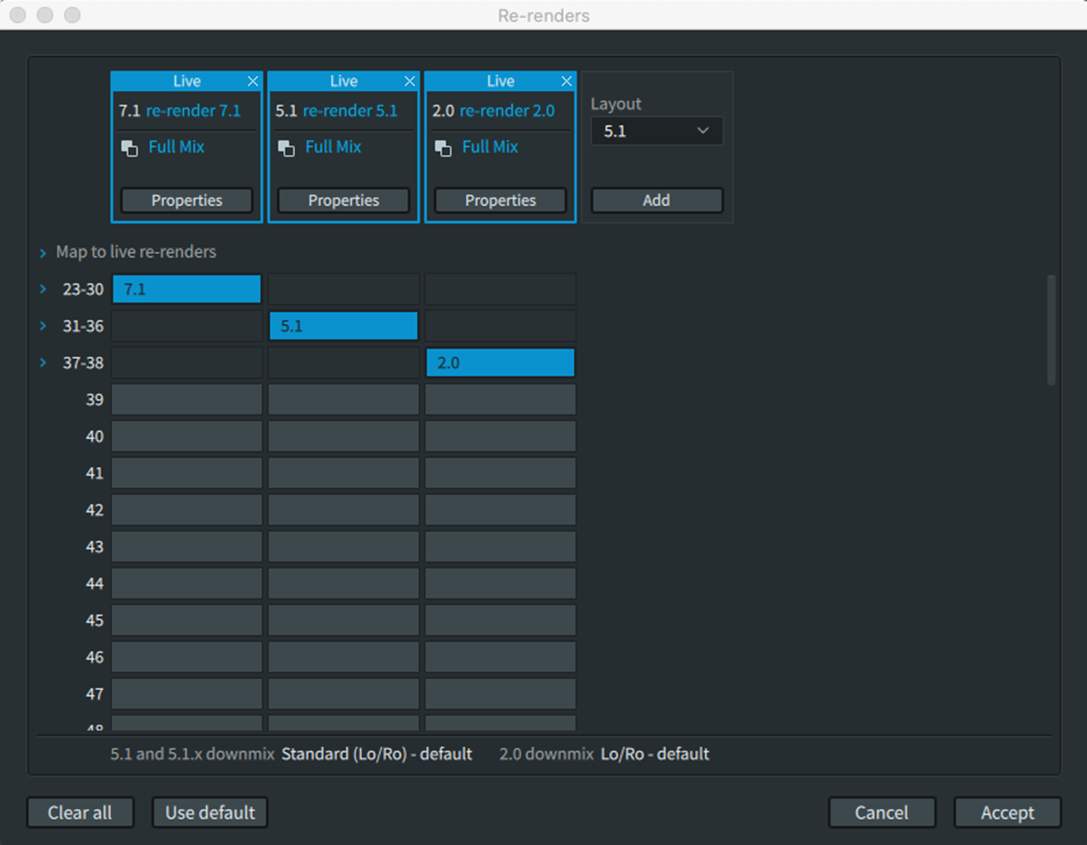
Task: Expand channel row 31-36
Action: pyautogui.click(x=43, y=326)
